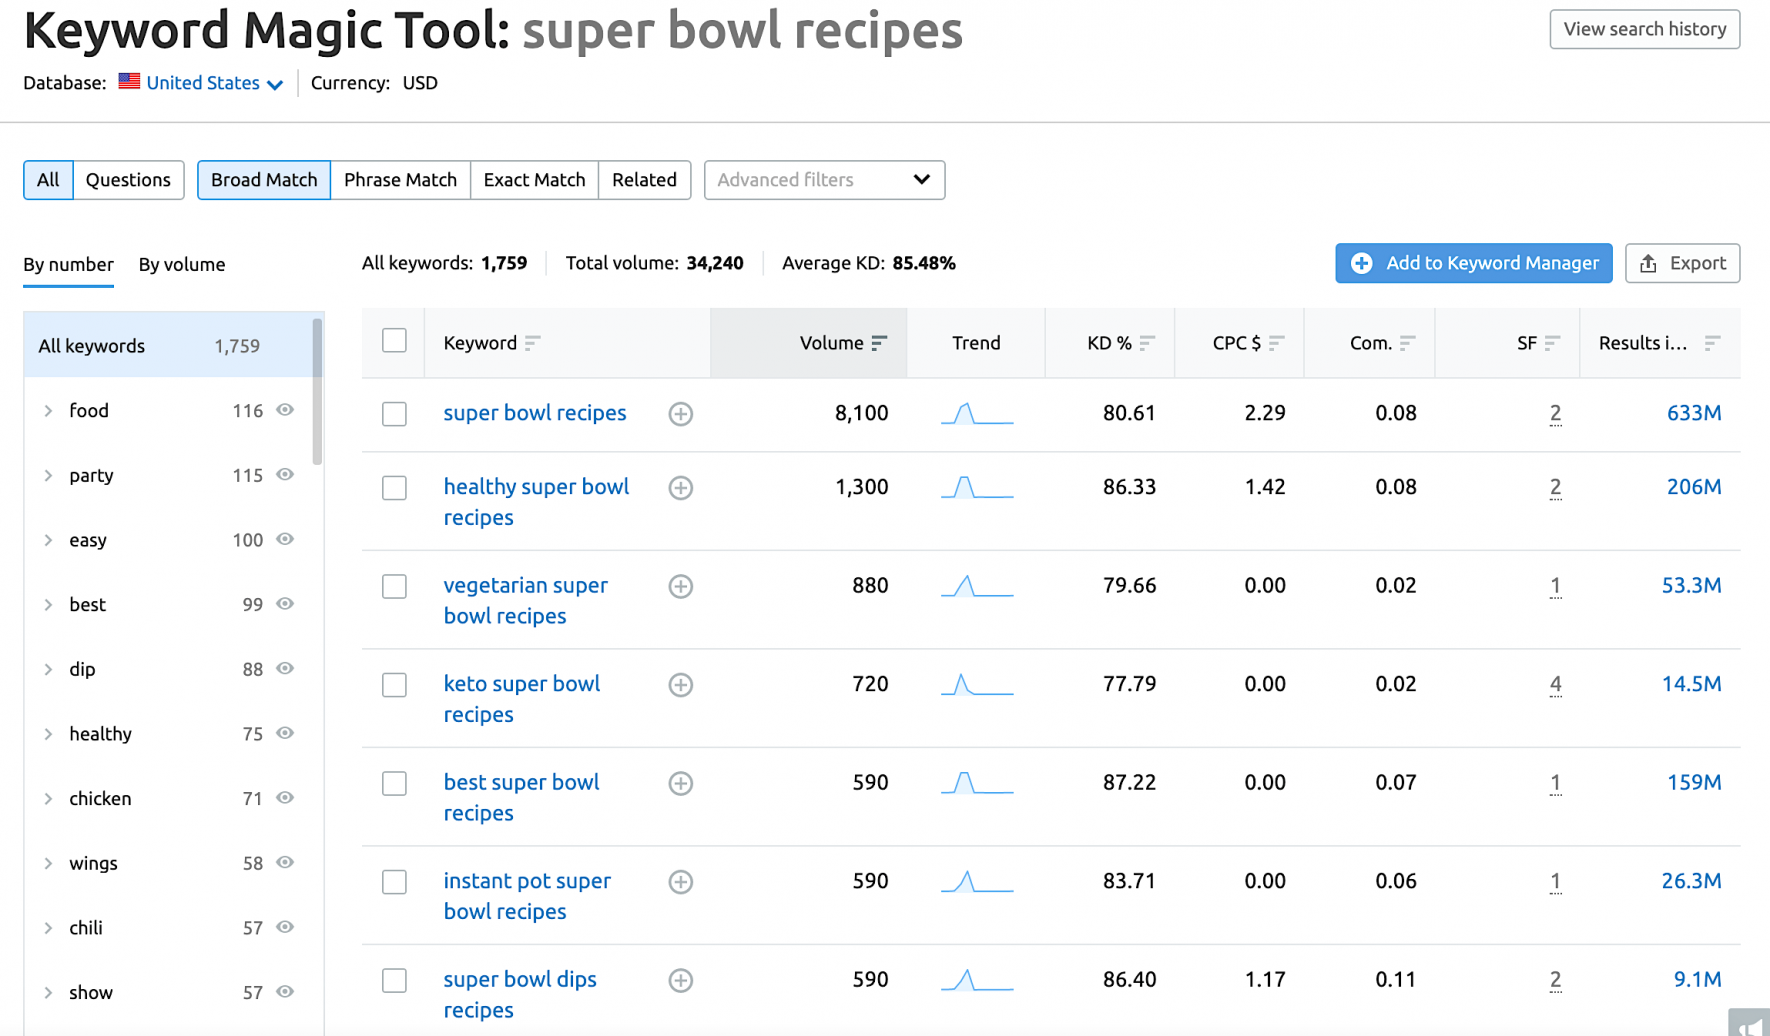Image resolution: width=1770 pixels, height=1036 pixels.
Task: Check the select-all keywords checkbox
Action: (x=394, y=341)
